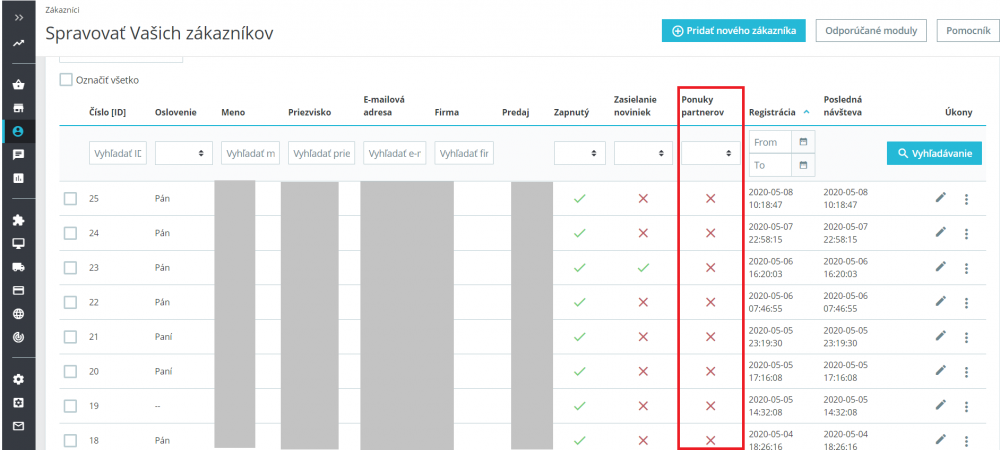Edit customer 25 with pencil icon
Image resolution: width=1000 pixels, height=450 pixels.
[x=941, y=198]
